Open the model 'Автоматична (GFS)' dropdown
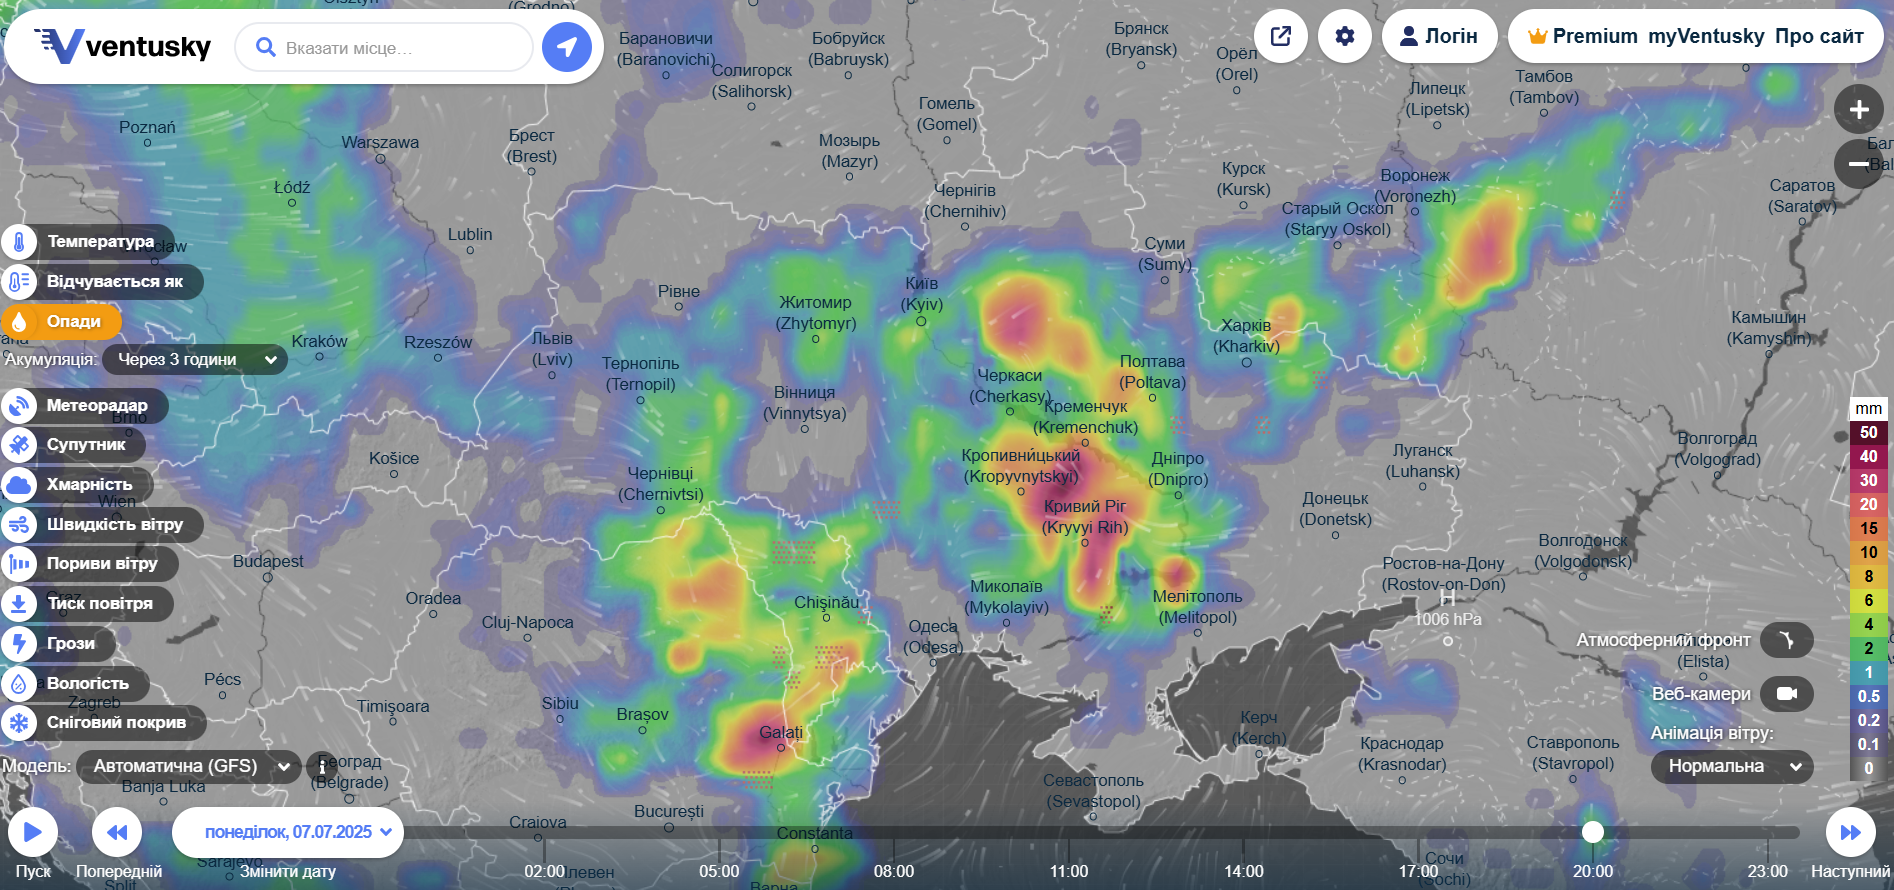1894x890 pixels. click(x=189, y=766)
